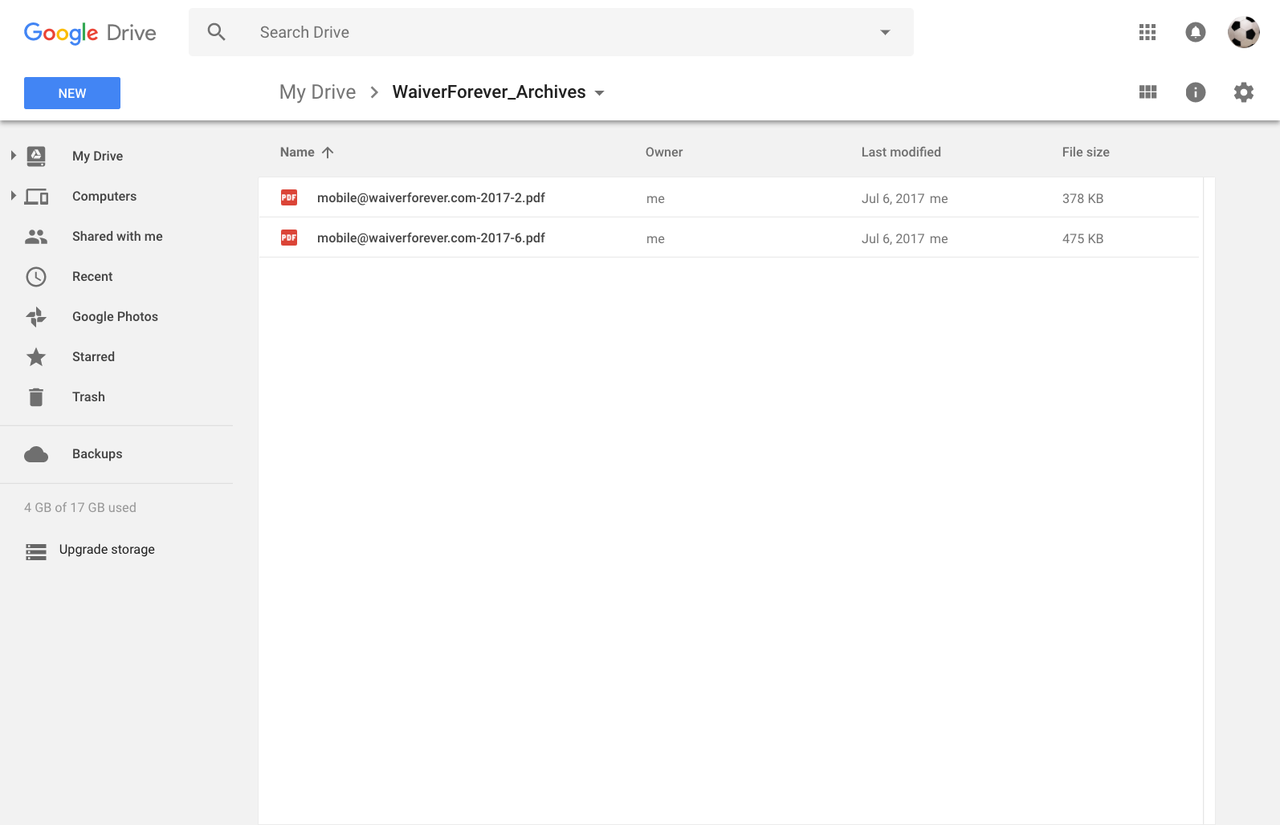Image resolution: width=1280 pixels, height=825 pixels.
Task: Click the Google Photos pinwheel icon
Action: click(36, 317)
